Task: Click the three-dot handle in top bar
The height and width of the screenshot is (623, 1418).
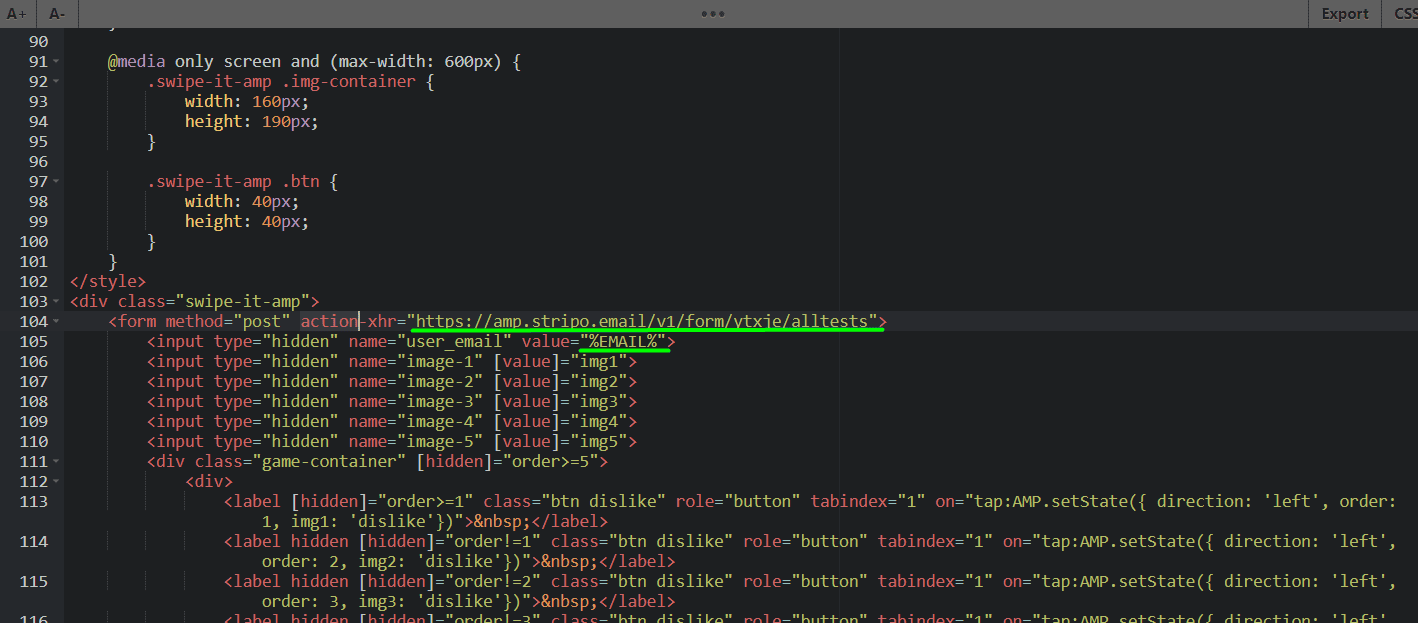Action: point(712,13)
